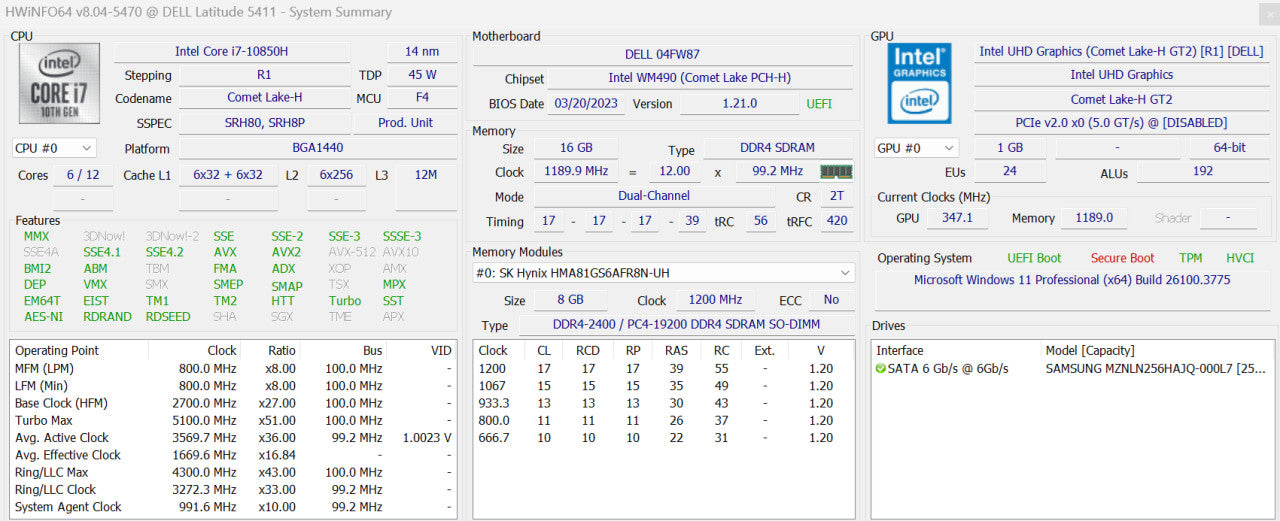The image size is (1280, 521).
Task: Click the 14 nm process field
Action: 422,52
